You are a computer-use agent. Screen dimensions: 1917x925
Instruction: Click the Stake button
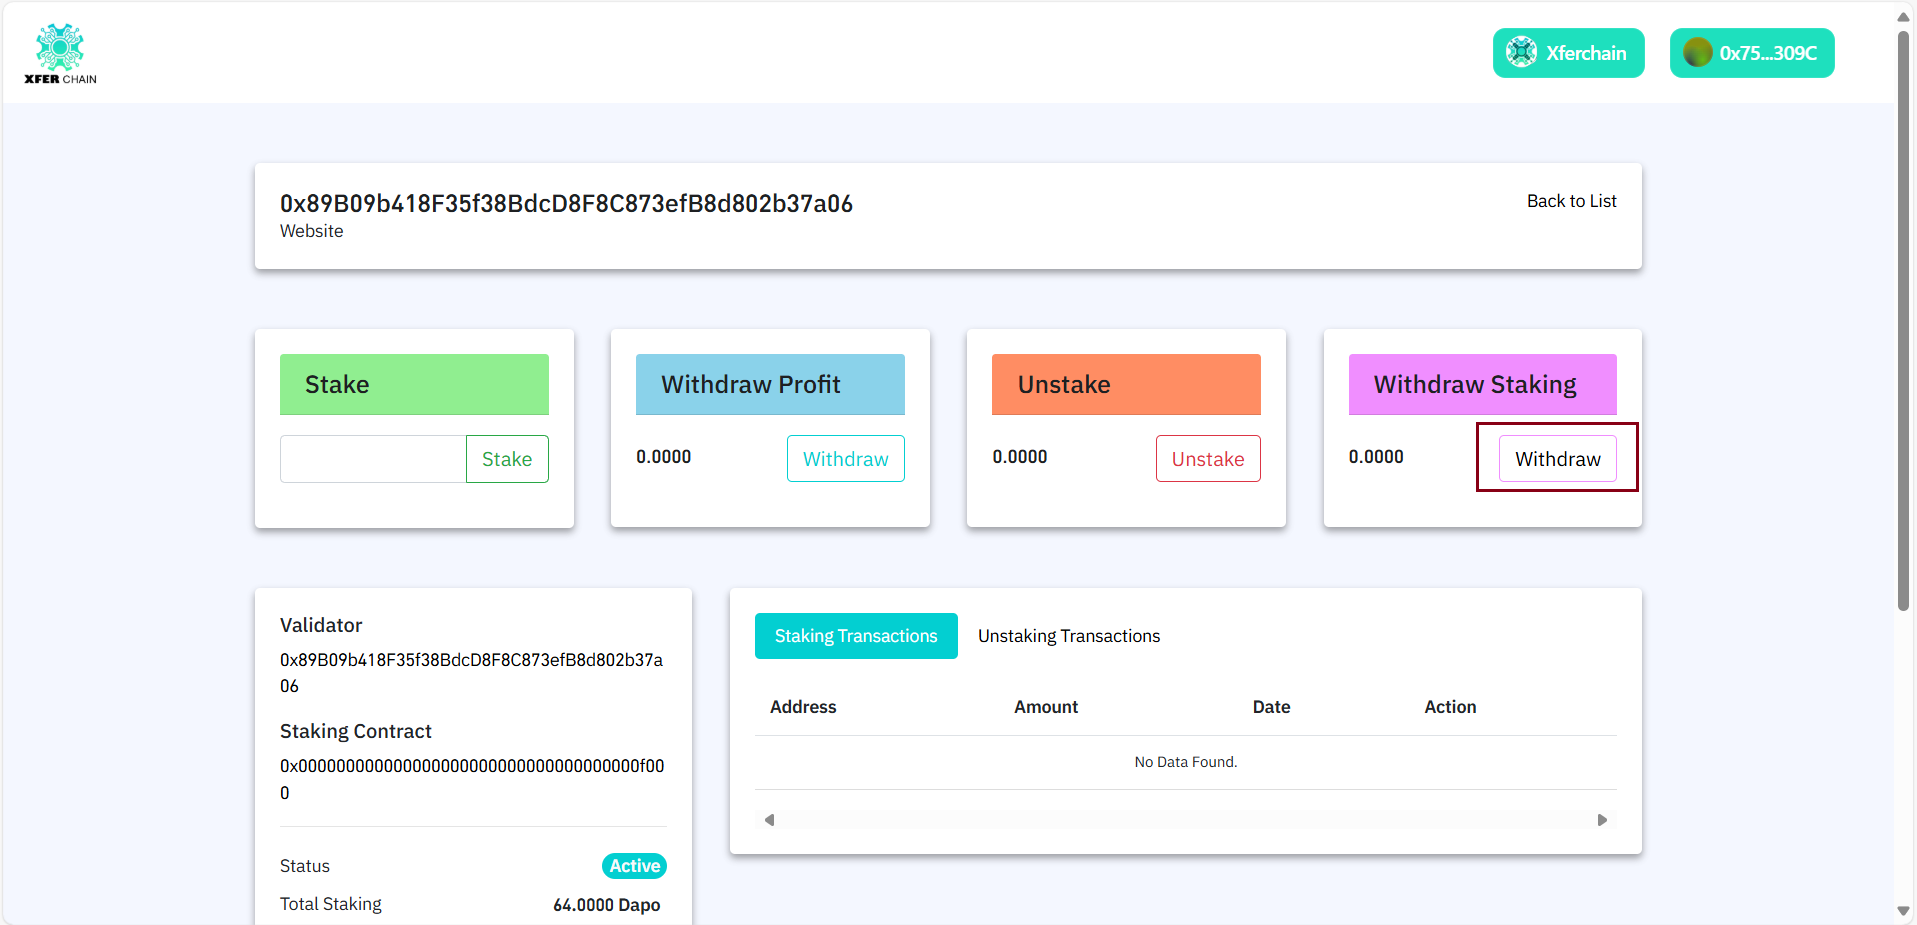tap(506, 458)
